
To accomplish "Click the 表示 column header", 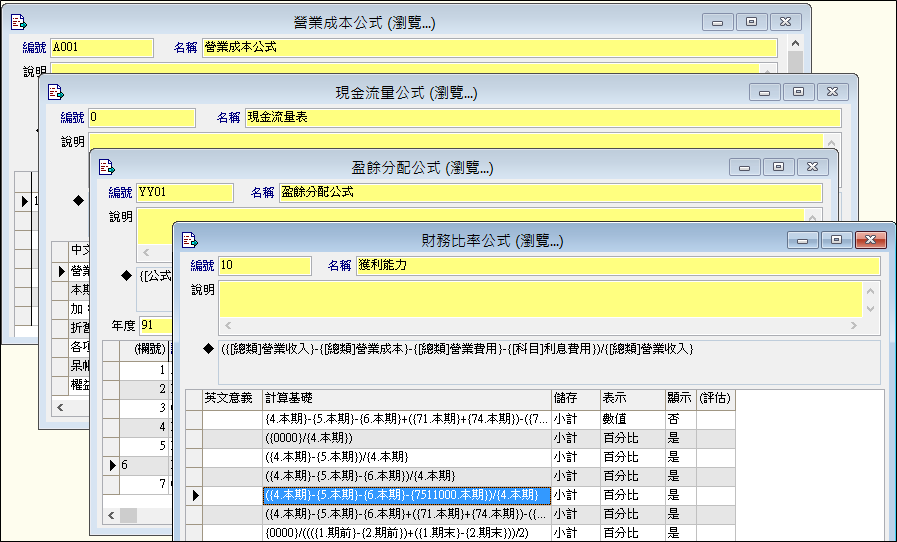I will [x=631, y=398].
